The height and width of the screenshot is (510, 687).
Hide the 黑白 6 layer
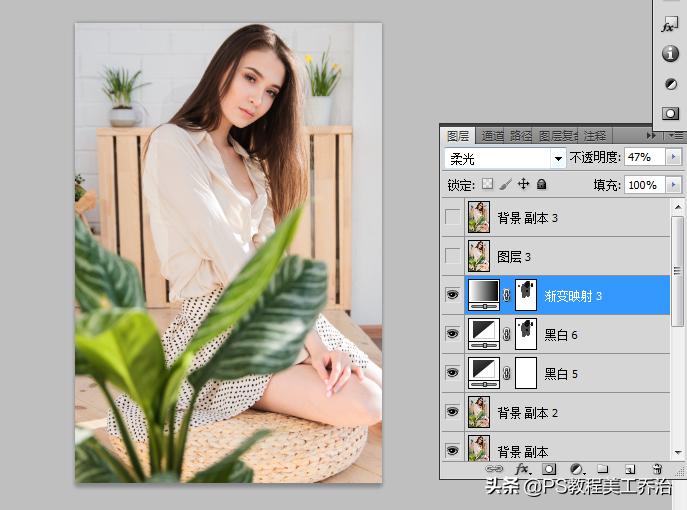coord(453,334)
